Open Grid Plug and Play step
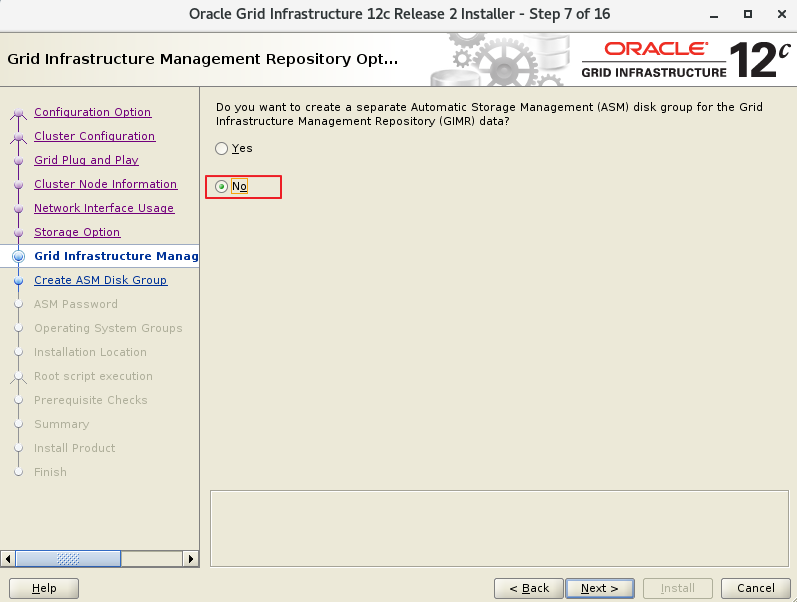 coord(86,160)
